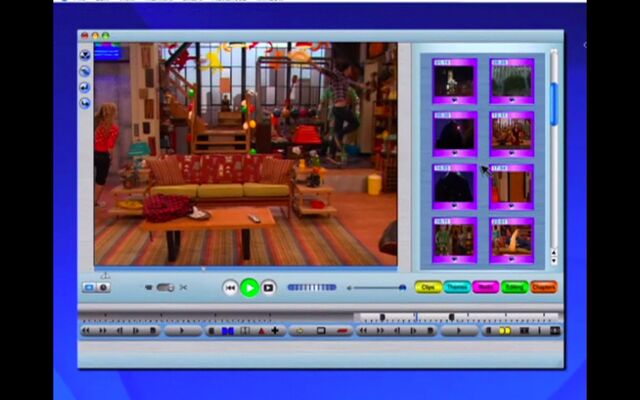Switch to clip viewer mode button
Image resolution: width=640 pixels, height=400 pixels.
(x=89, y=287)
